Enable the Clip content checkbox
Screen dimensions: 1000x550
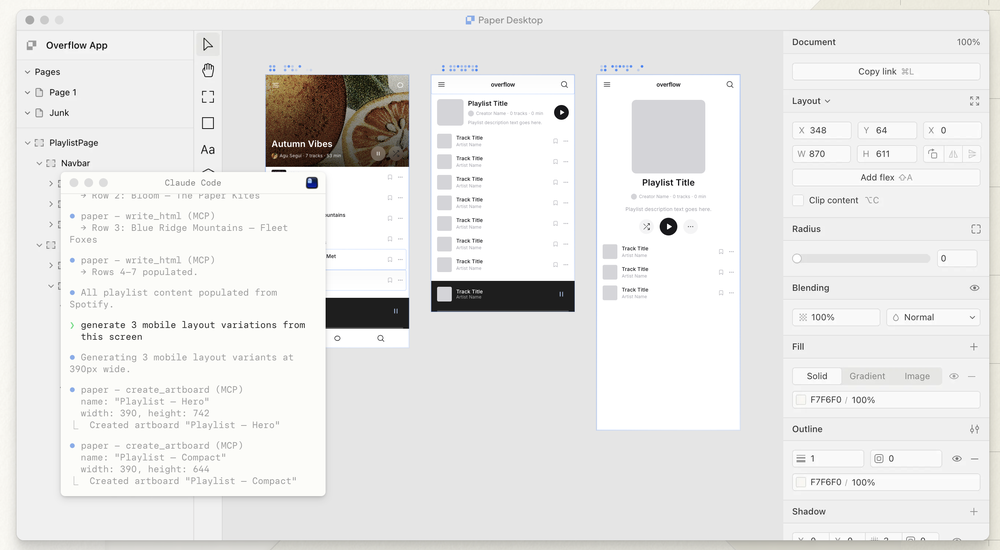pos(798,200)
